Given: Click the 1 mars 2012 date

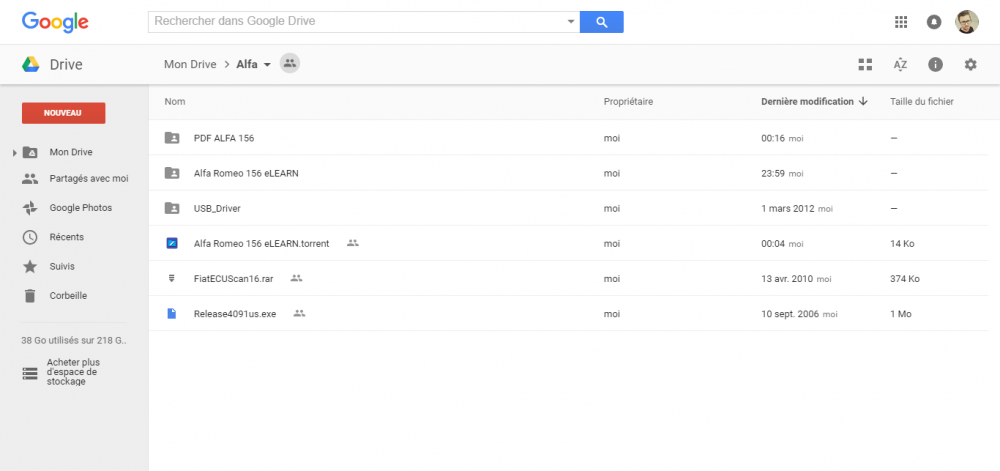Looking at the screenshot, I should coord(788,208).
